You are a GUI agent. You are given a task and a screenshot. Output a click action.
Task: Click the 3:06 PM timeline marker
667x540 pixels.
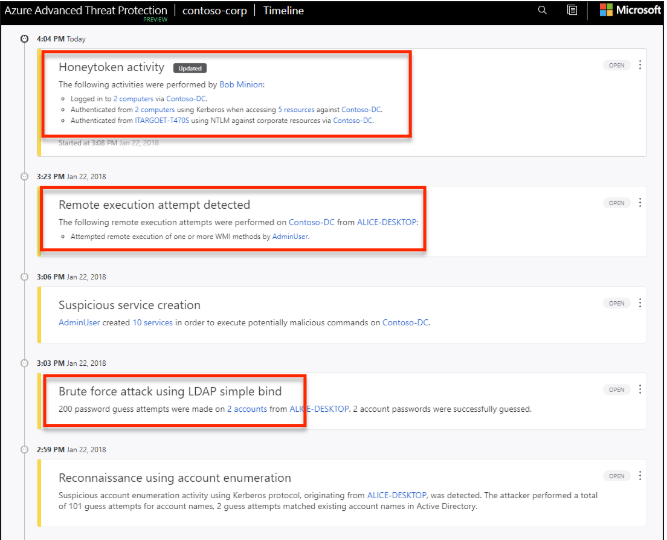[25, 277]
